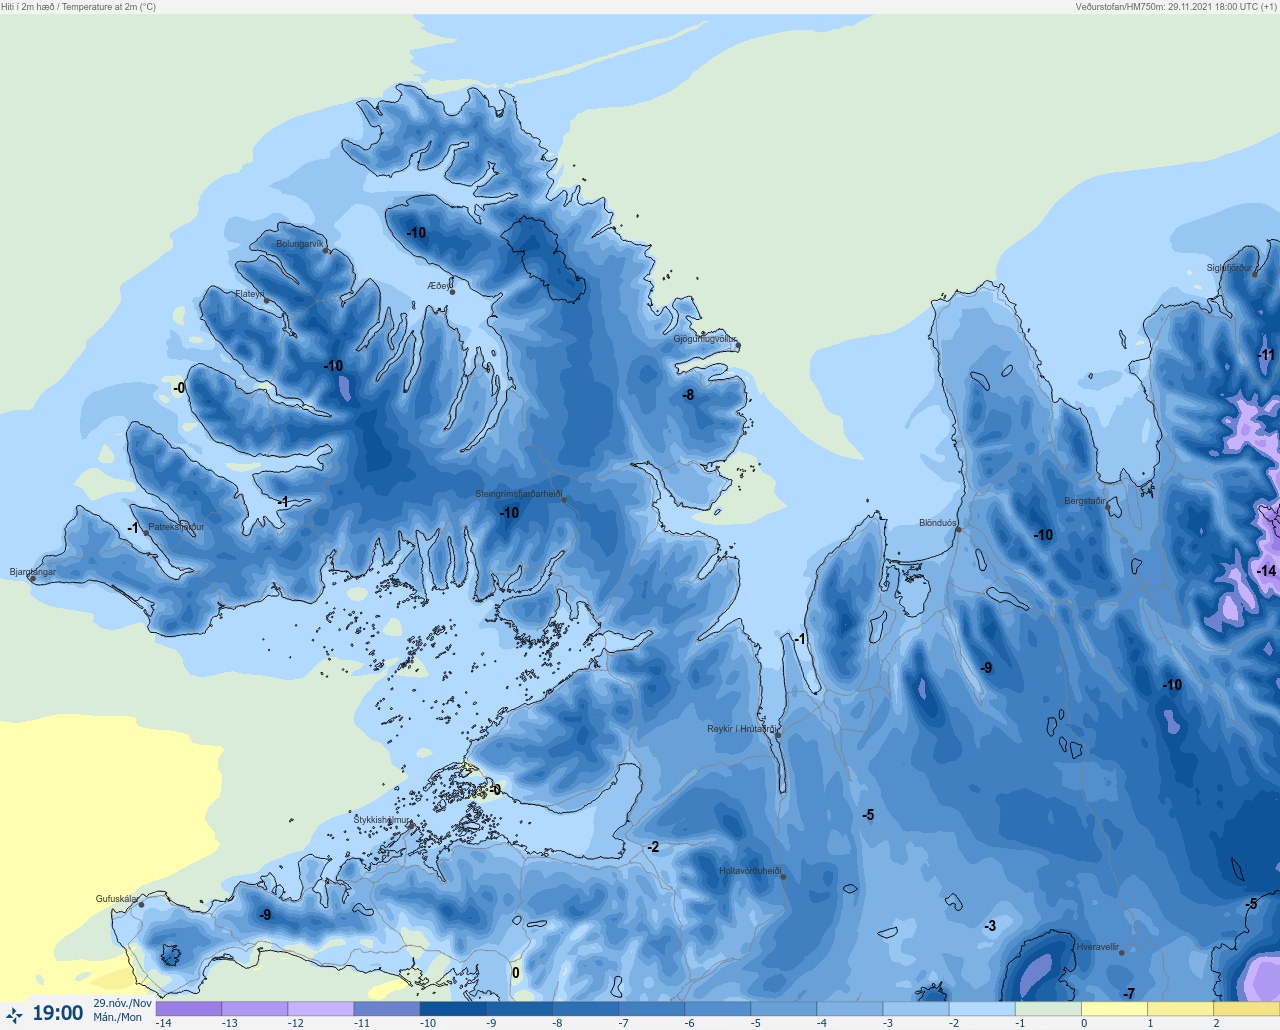Click the -9 value east of Gufuskálar

coord(265,915)
